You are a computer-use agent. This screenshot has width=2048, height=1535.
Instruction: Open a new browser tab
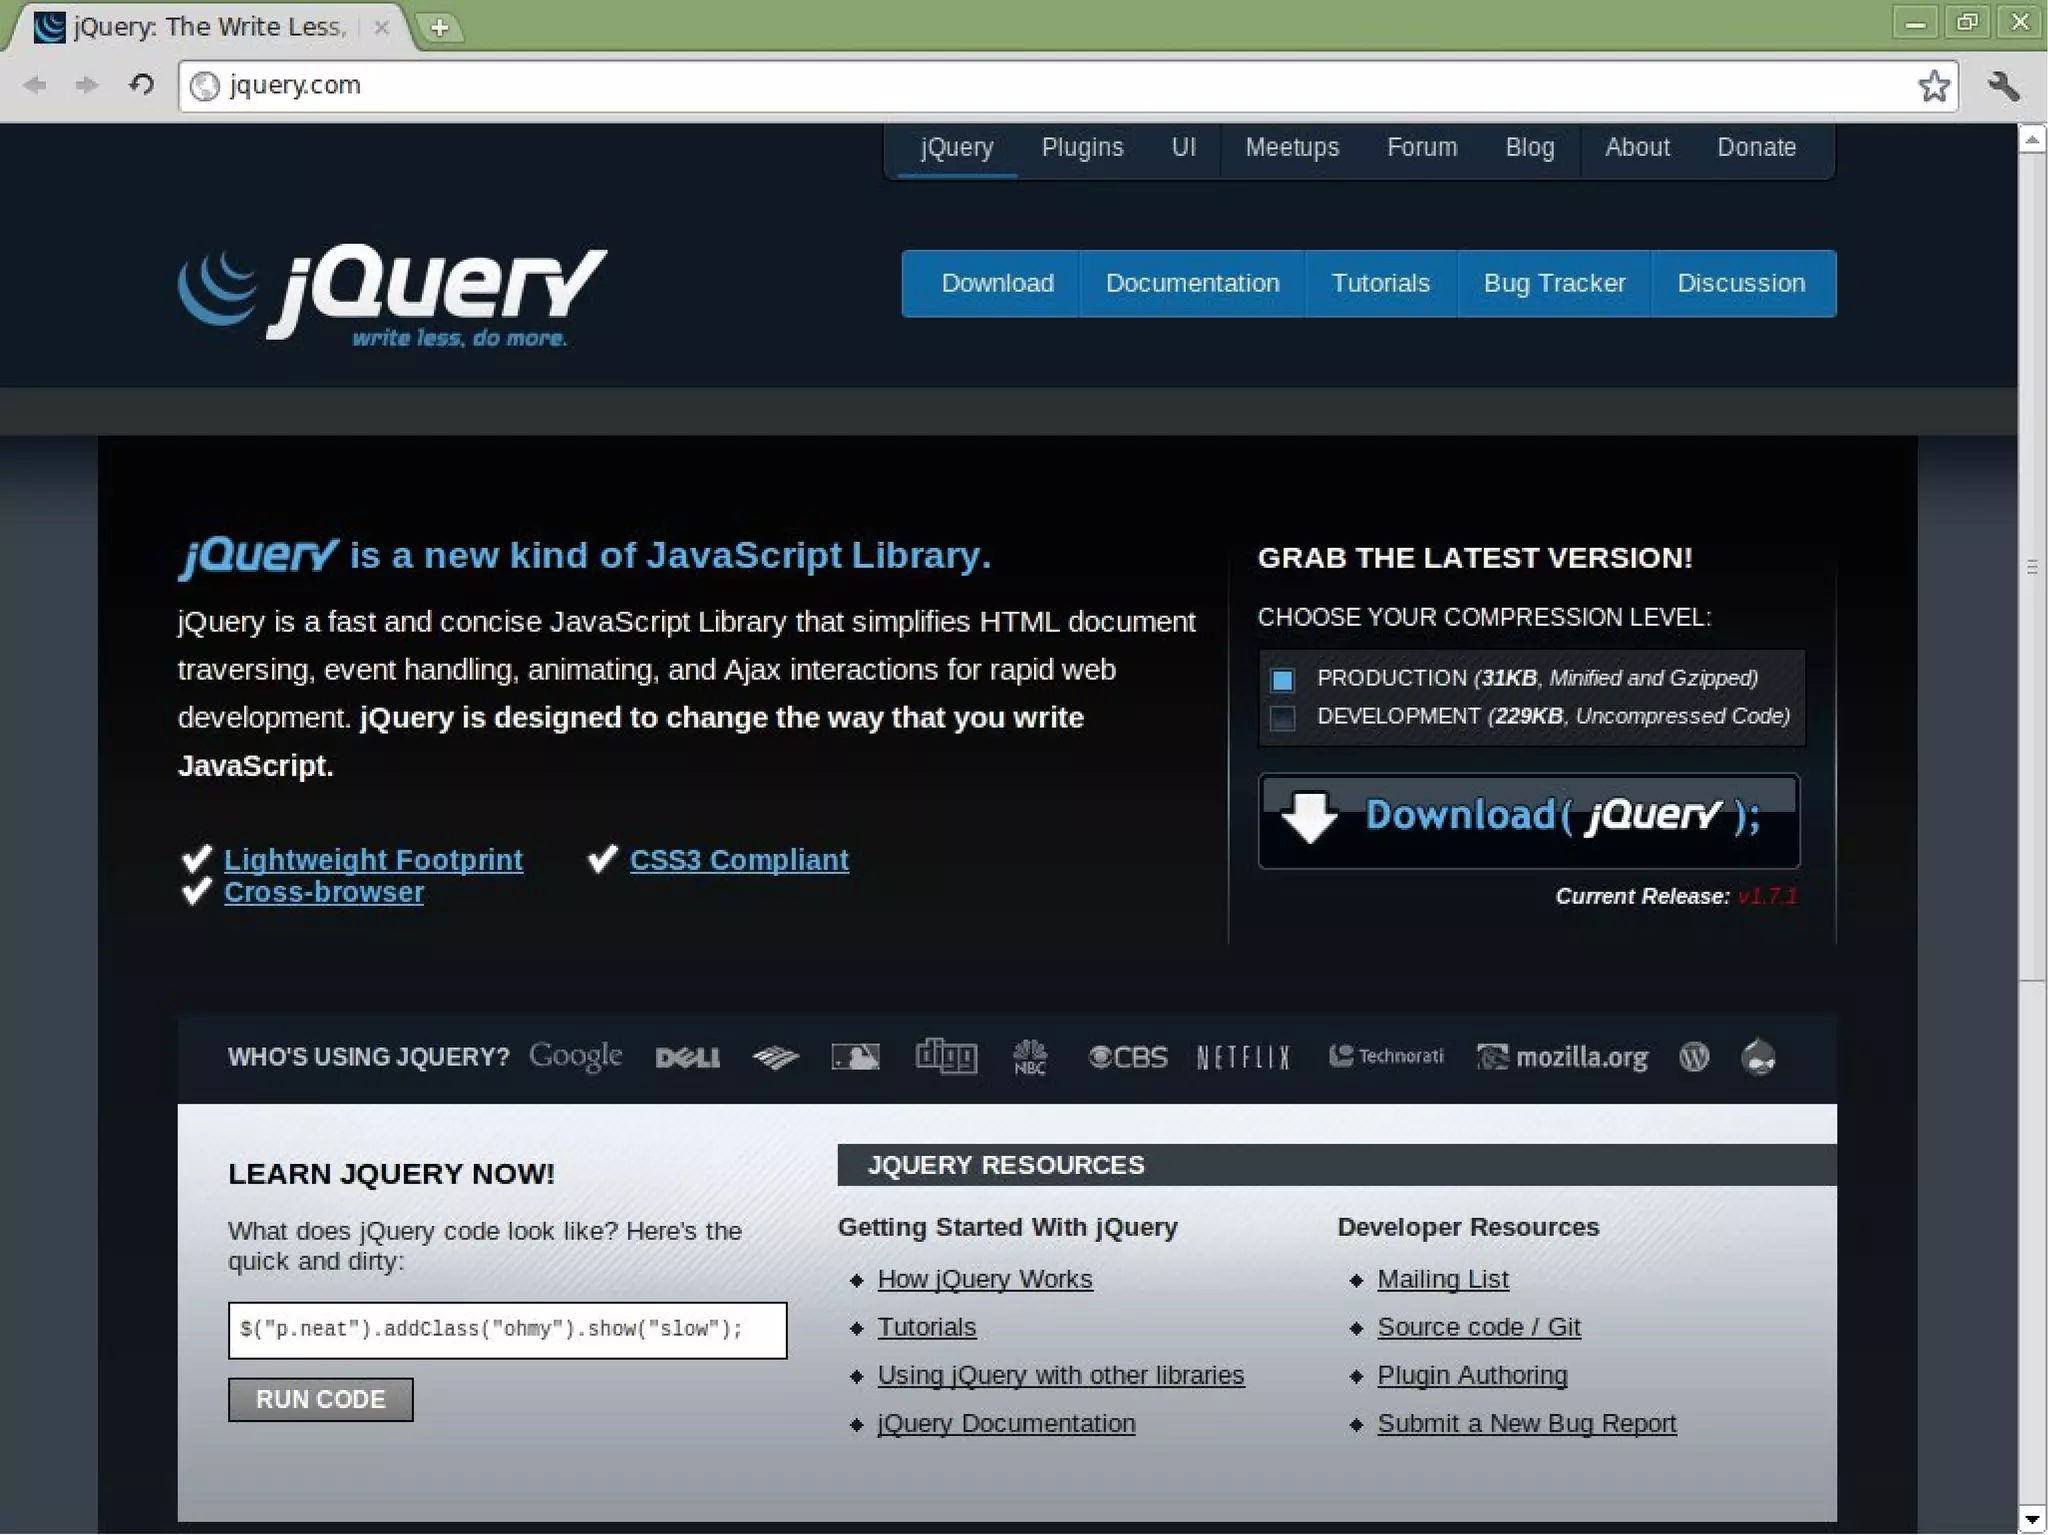[439, 27]
